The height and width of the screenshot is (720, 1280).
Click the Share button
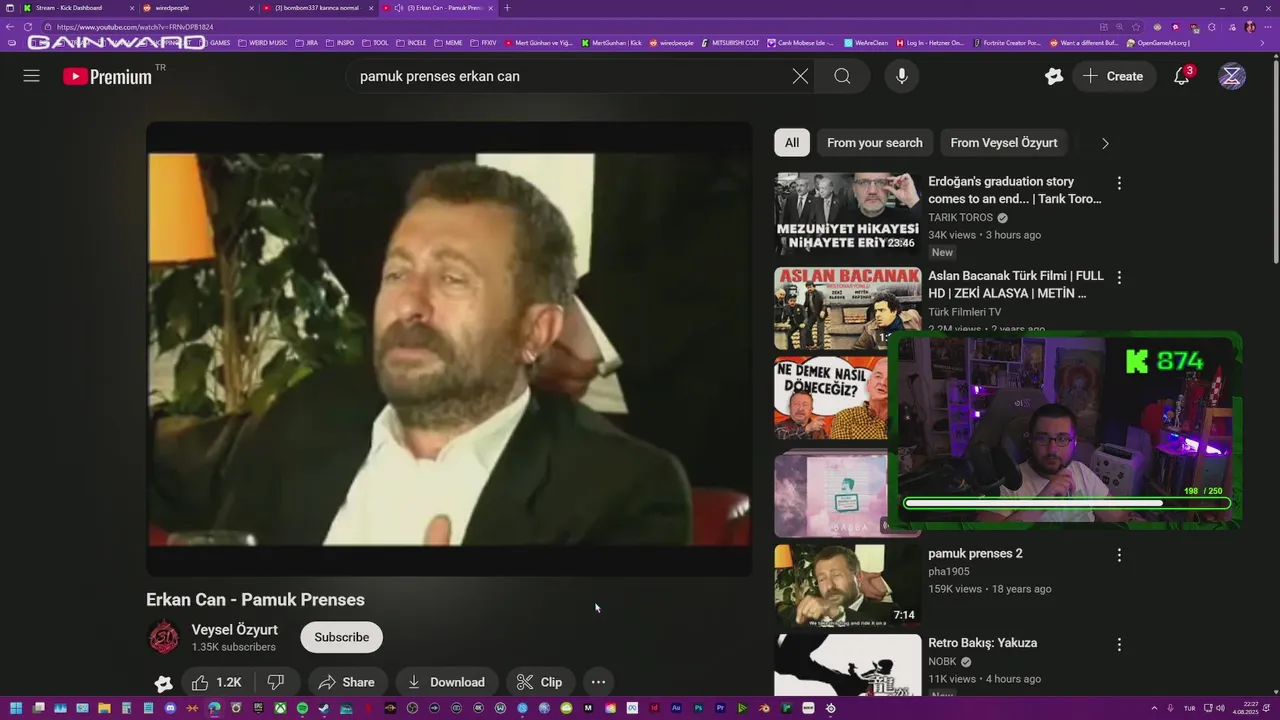(x=347, y=682)
